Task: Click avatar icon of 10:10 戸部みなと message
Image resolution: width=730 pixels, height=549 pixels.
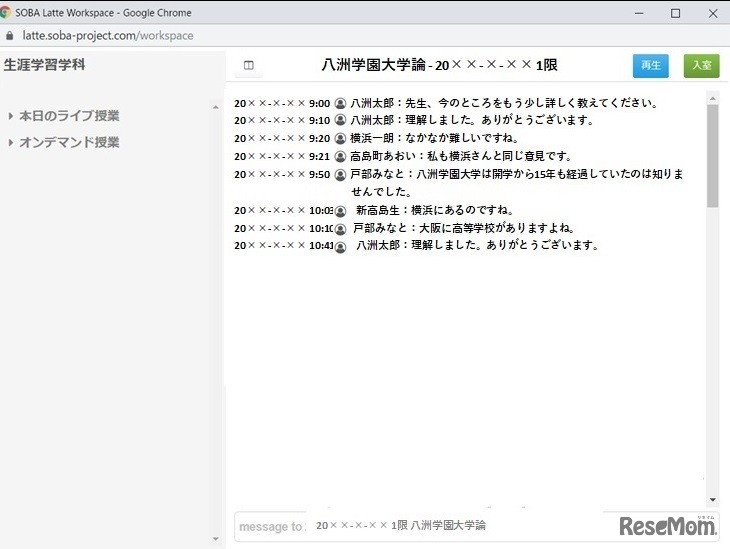Action: 340,229
